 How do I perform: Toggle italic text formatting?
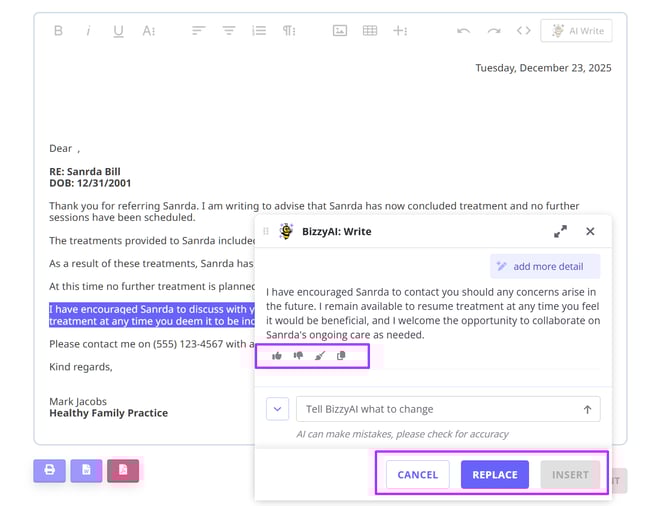pyautogui.click(x=88, y=31)
